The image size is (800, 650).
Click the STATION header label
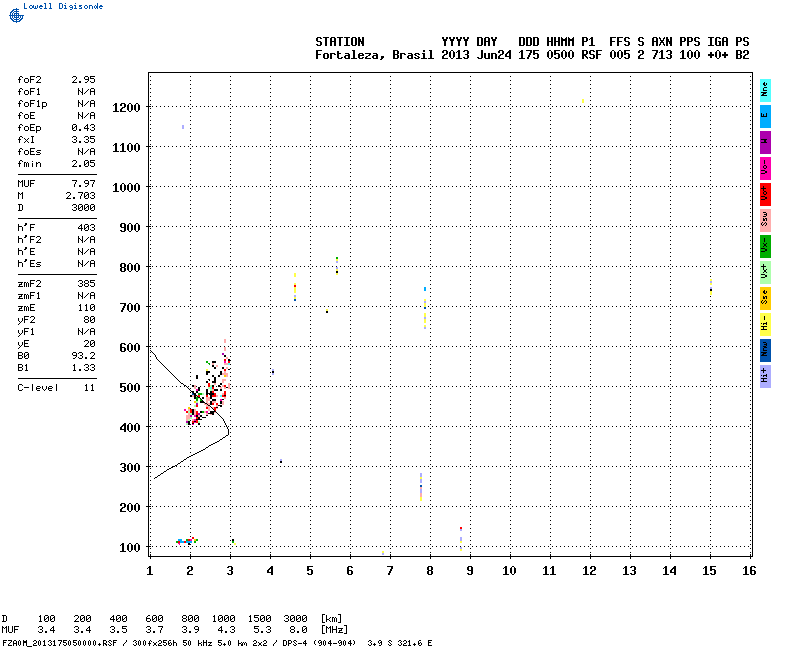coord(340,42)
